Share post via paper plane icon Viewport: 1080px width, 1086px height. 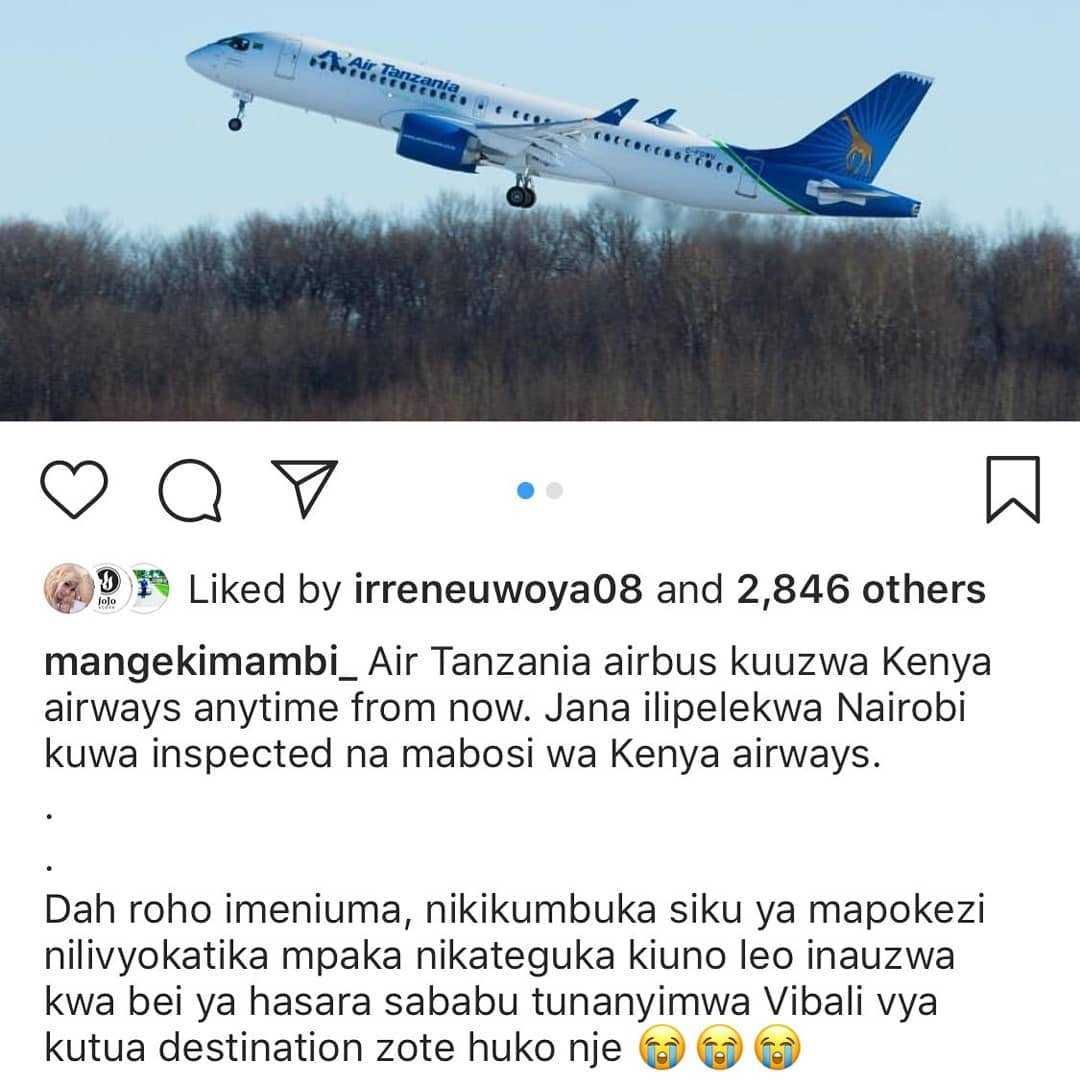point(305,488)
